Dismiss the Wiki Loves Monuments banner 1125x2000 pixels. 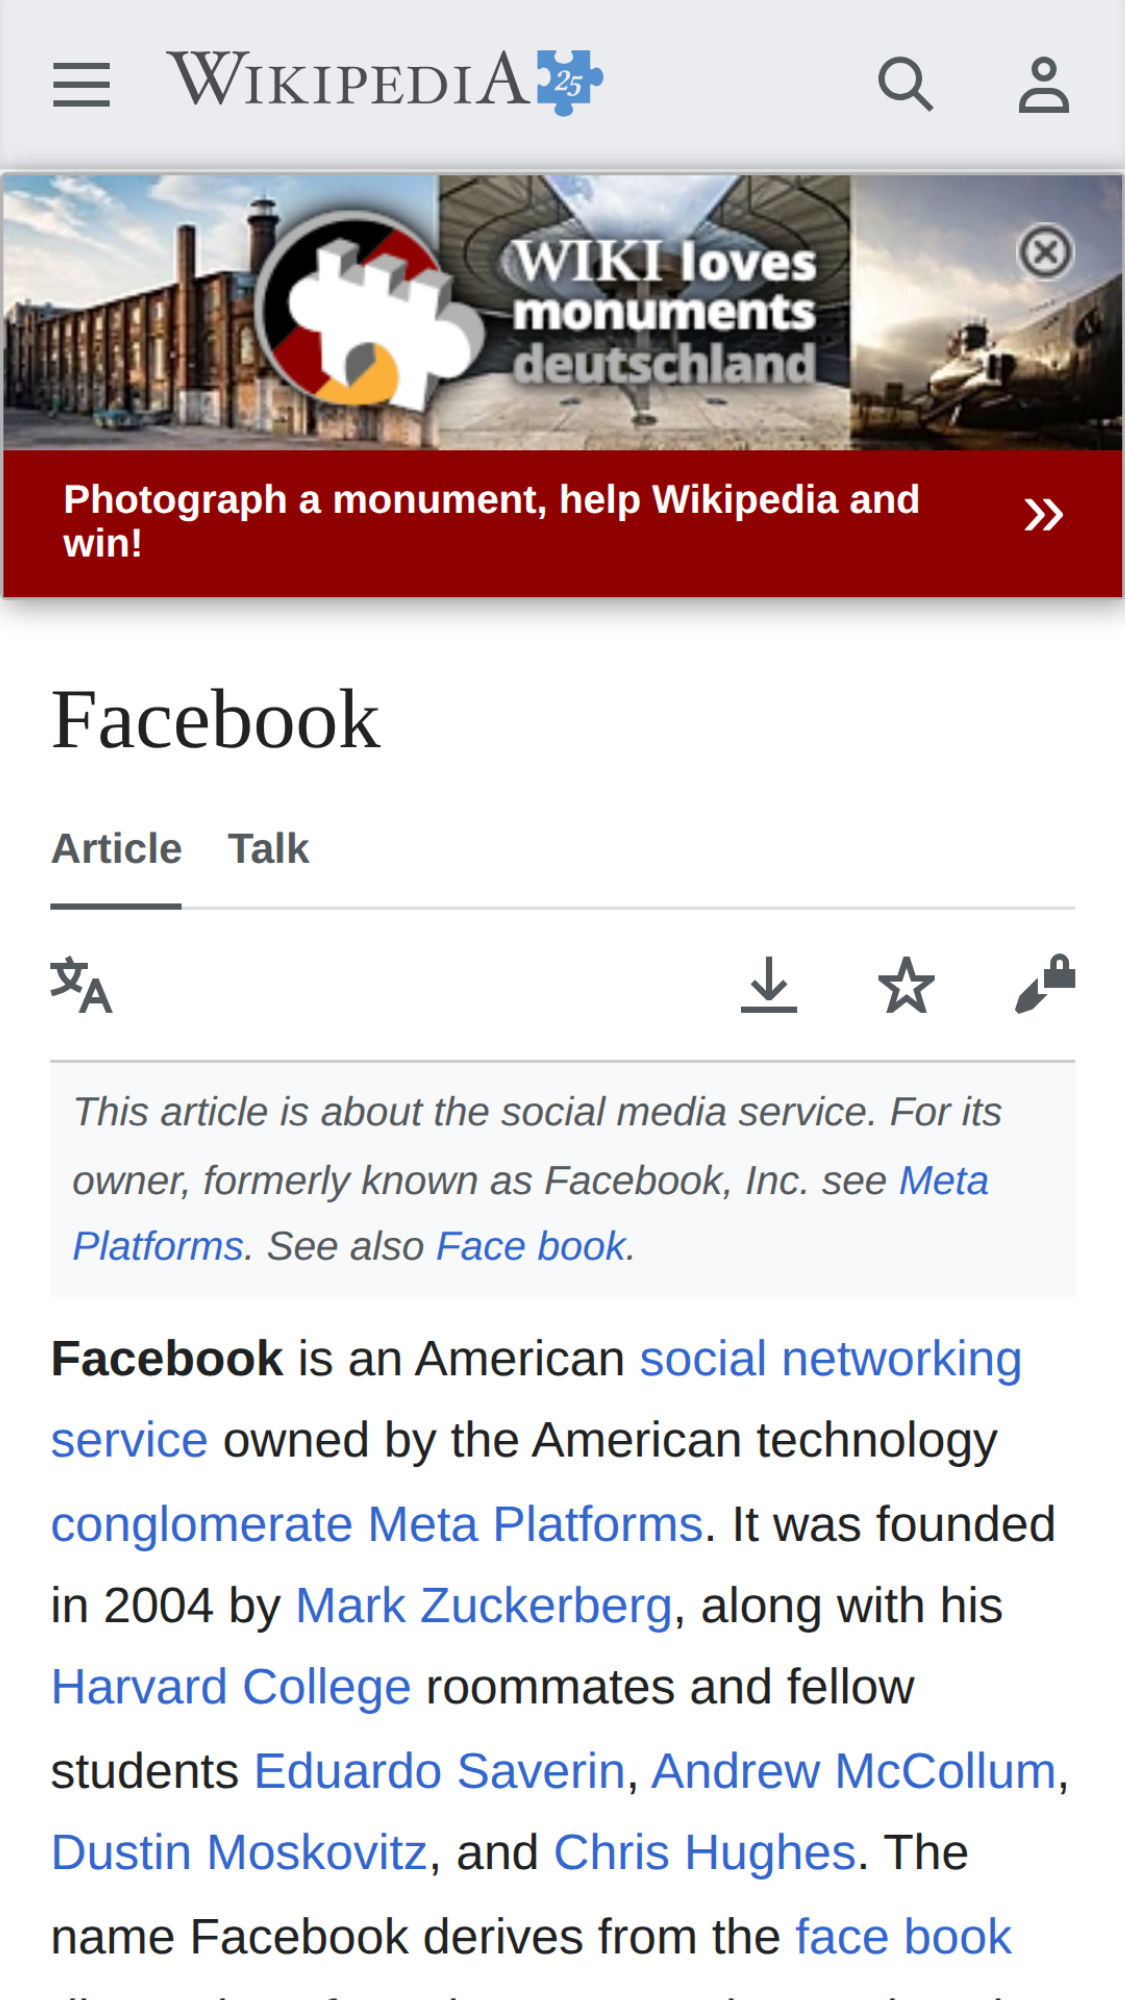pyautogui.click(x=1046, y=251)
